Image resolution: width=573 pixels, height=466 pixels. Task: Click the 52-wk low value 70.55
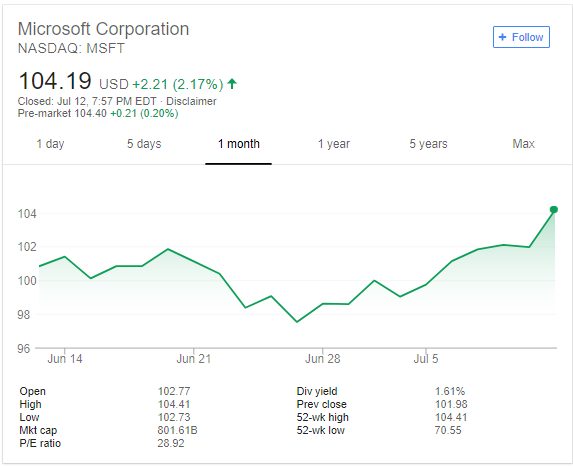(448, 430)
